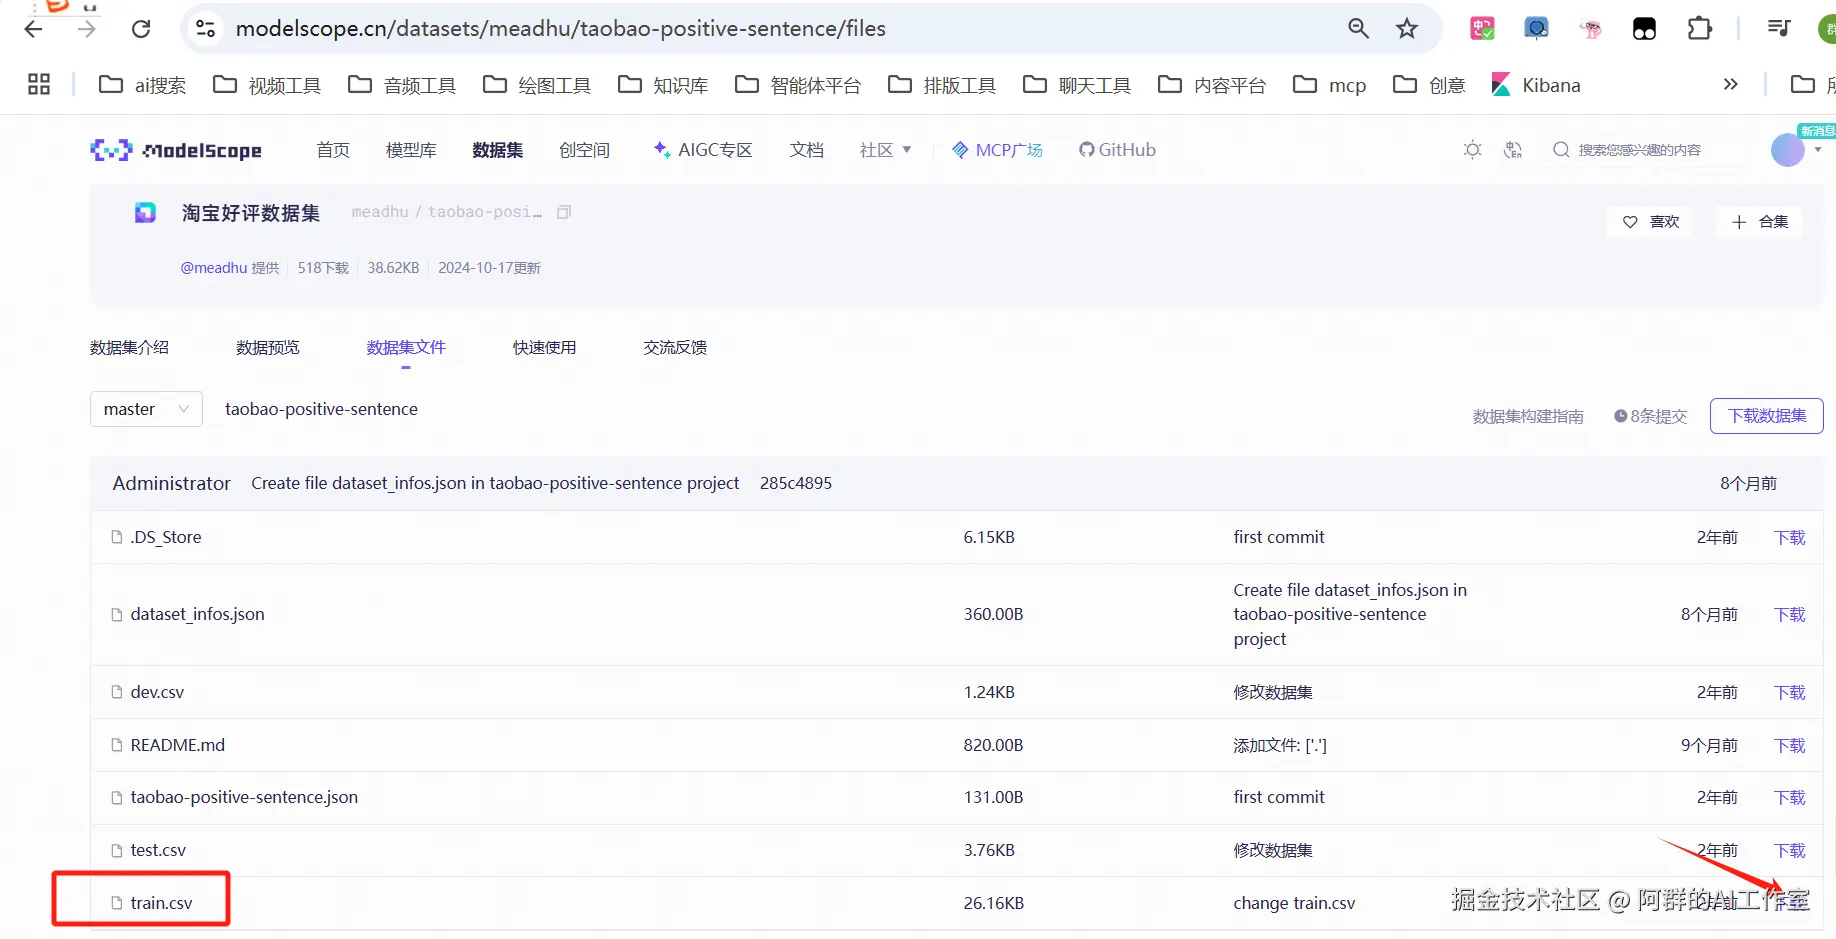Open the 聊天工具 bookmark folder
1836x939 pixels.
point(1077,85)
